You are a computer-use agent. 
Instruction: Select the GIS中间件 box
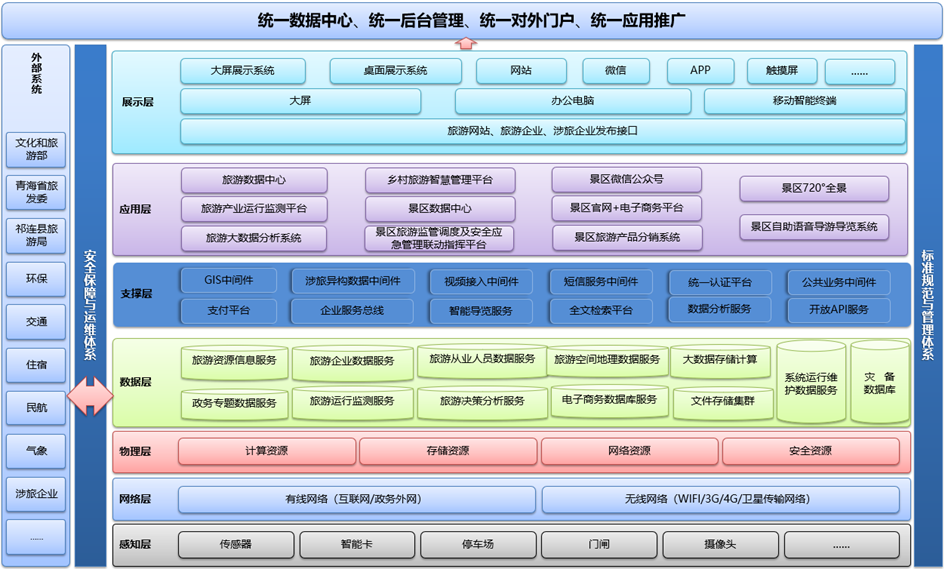point(228,280)
